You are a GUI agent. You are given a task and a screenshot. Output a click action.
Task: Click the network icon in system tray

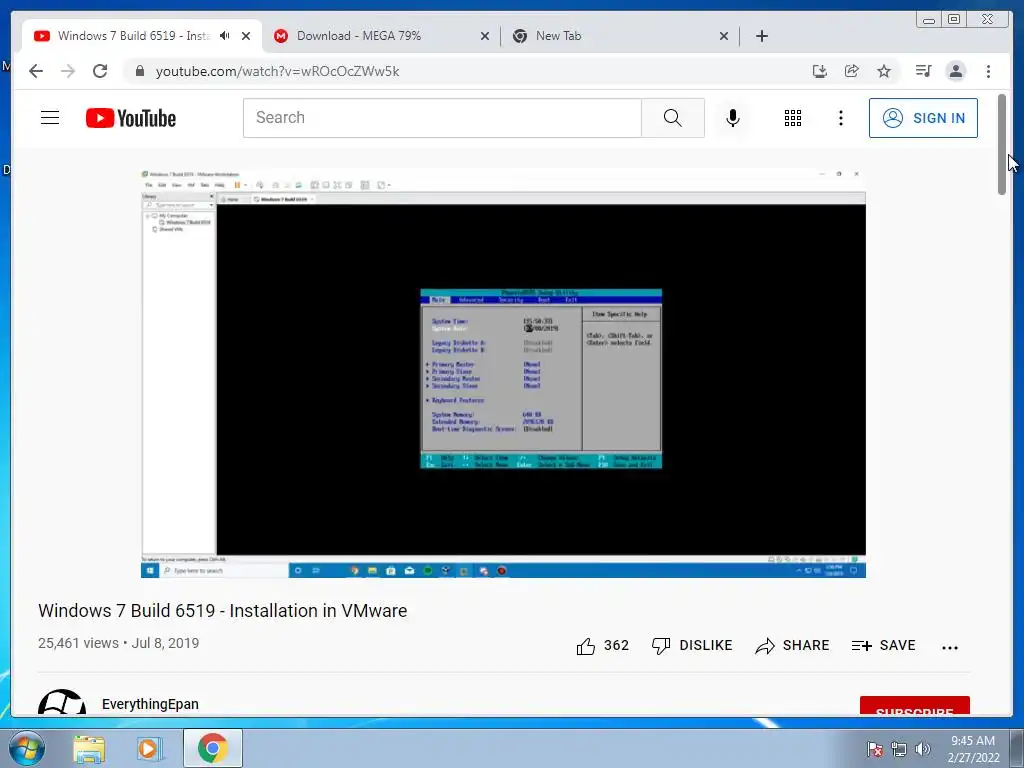[899, 749]
